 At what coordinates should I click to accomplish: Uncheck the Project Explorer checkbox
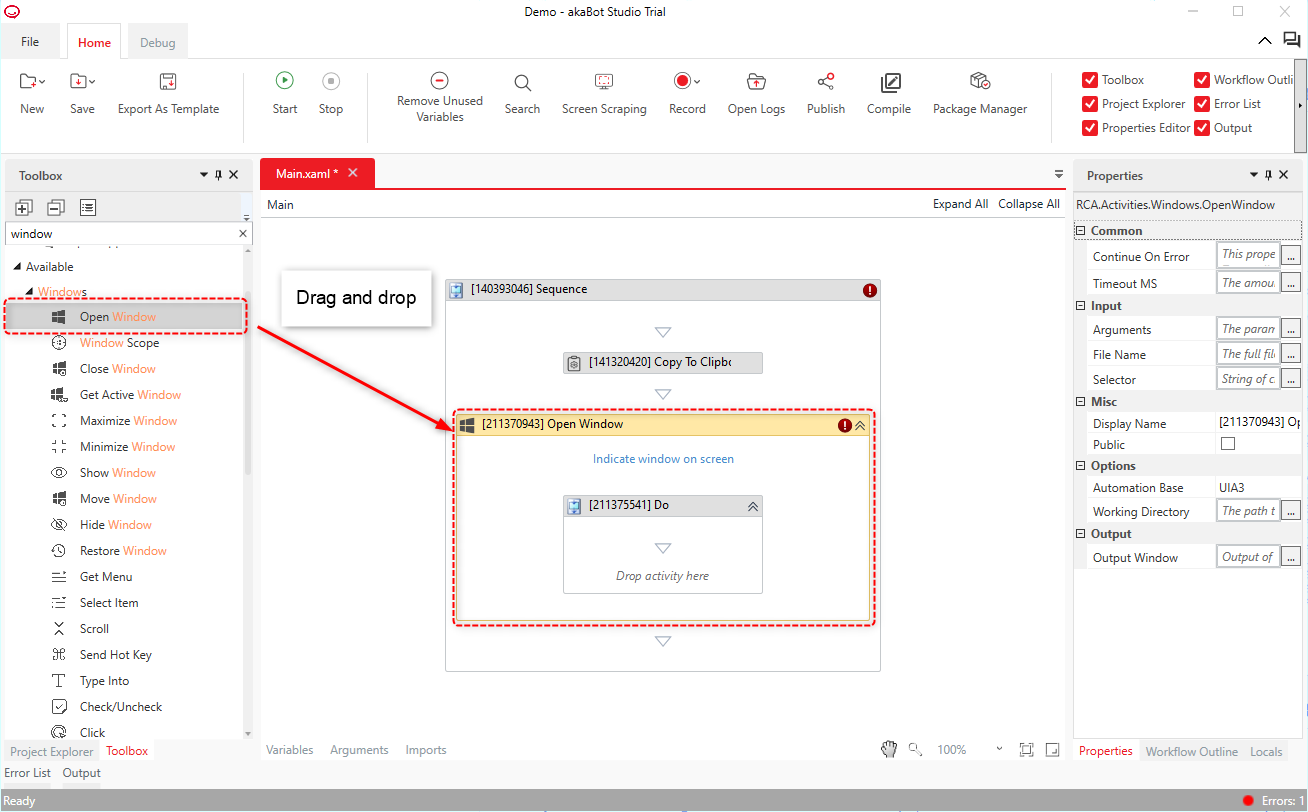pyautogui.click(x=1090, y=104)
